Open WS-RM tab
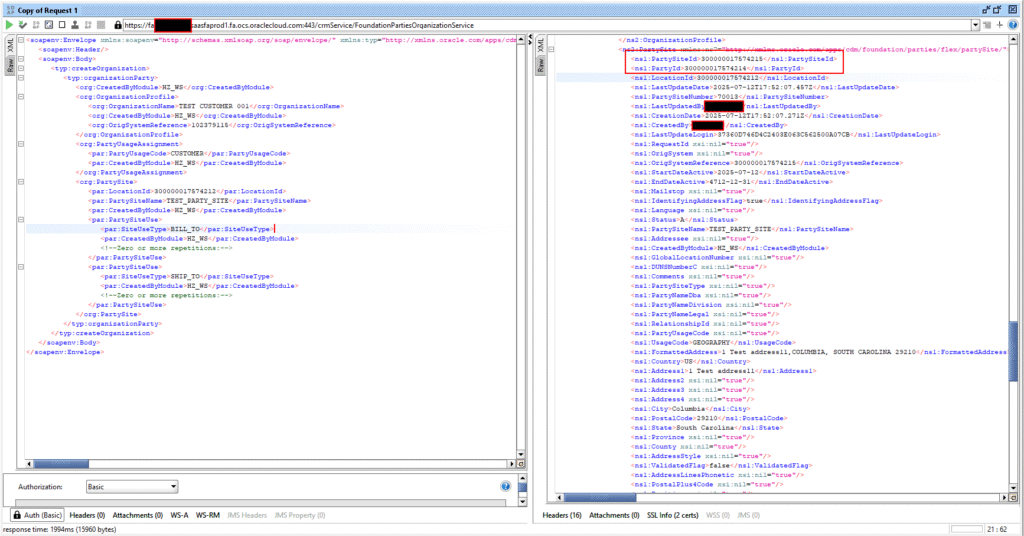1024x536 pixels. pyautogui.click(x=208, y=515)
